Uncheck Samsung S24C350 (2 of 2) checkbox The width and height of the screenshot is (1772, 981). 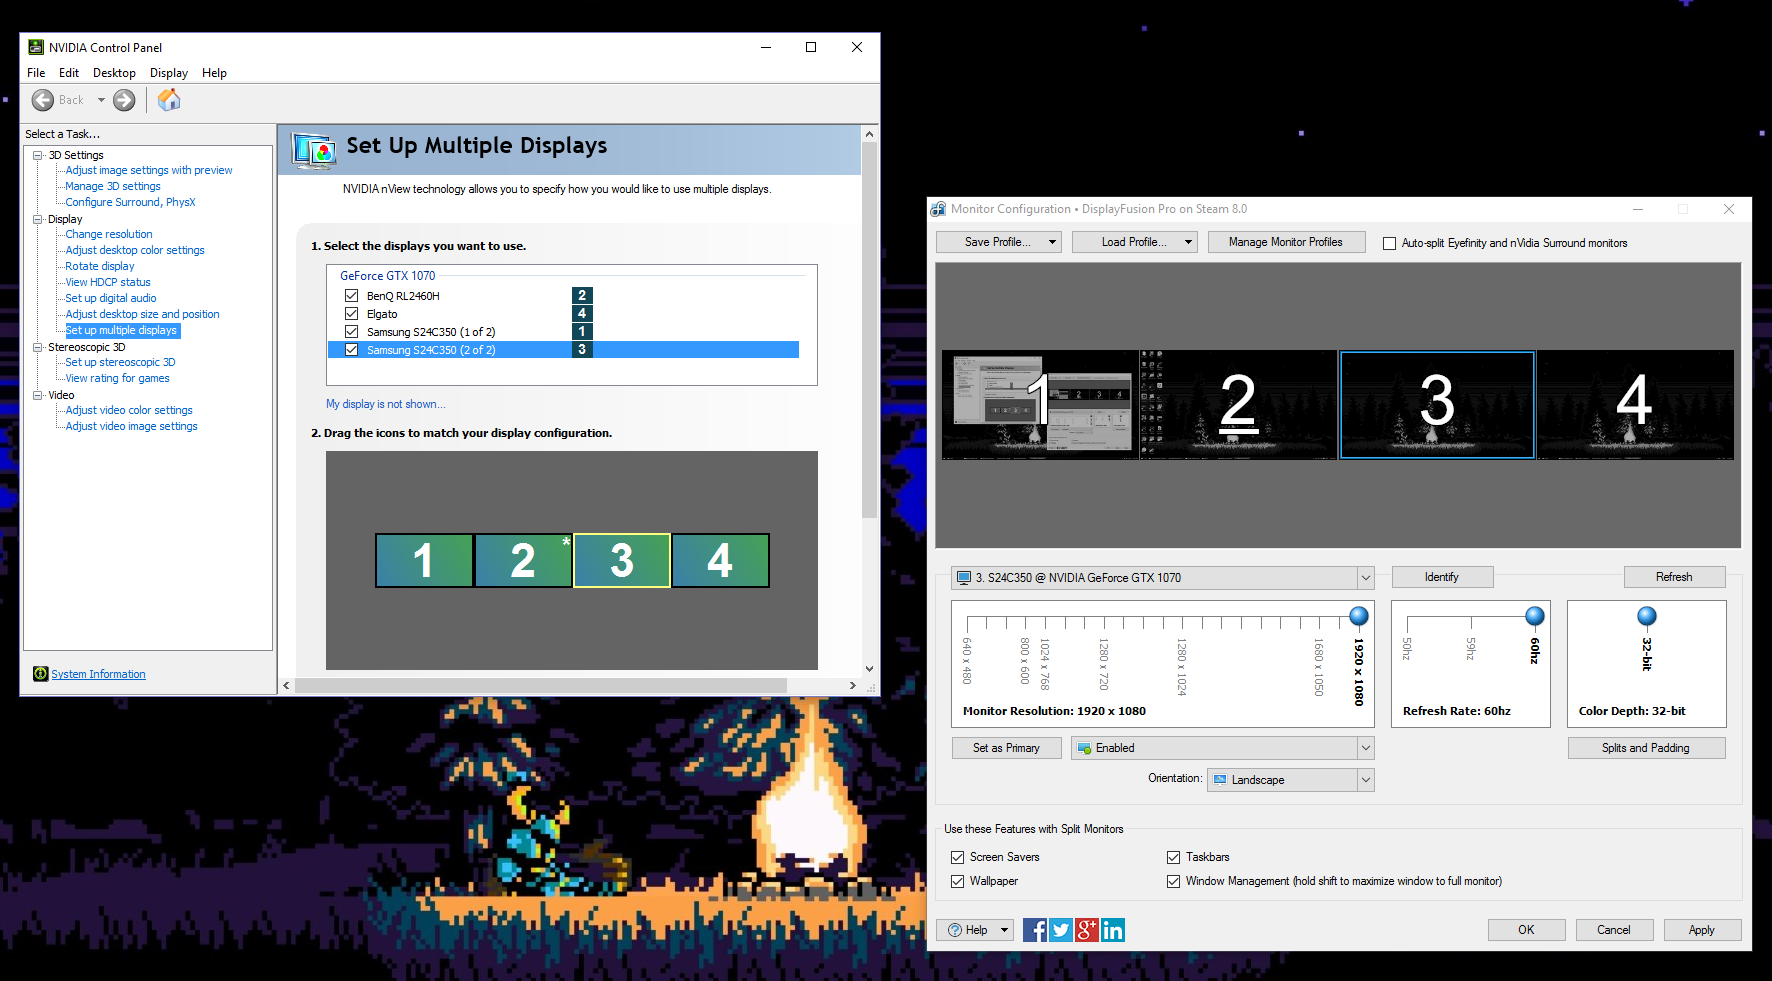point(351,350)
